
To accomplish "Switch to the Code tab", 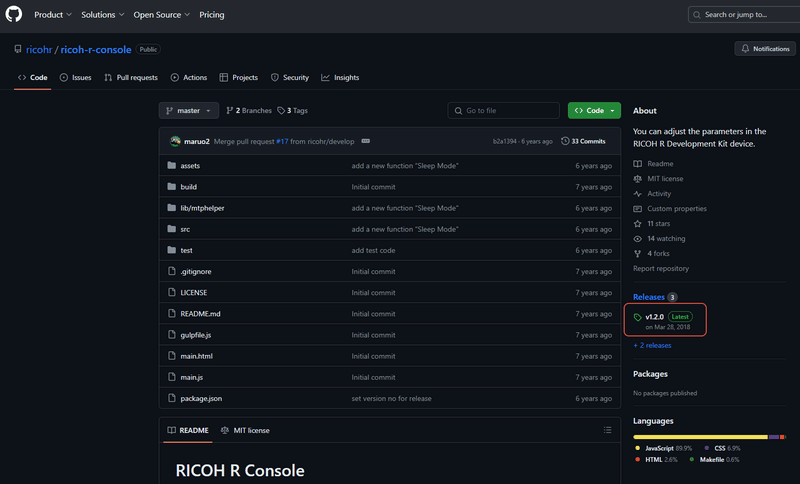I will click(x=33, y=78).
